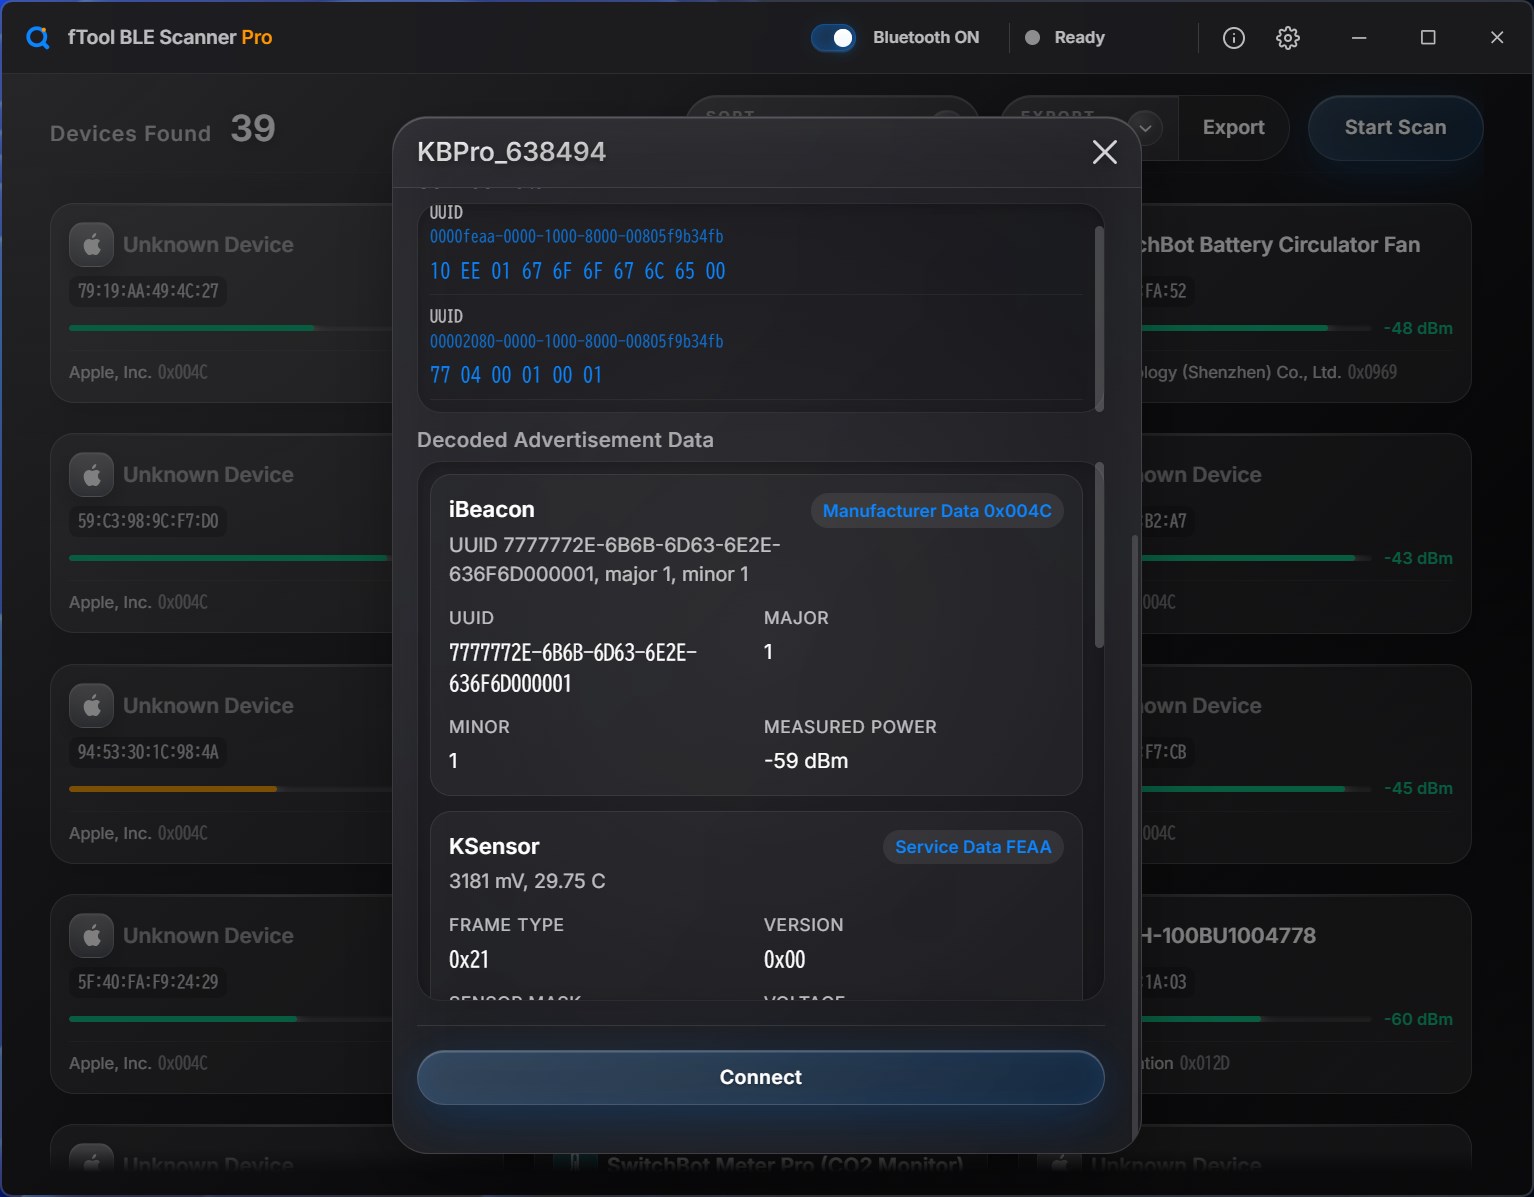
Task: Click Apple icon of device 5F:40:FA:F9:24:29
Action: 92,936
